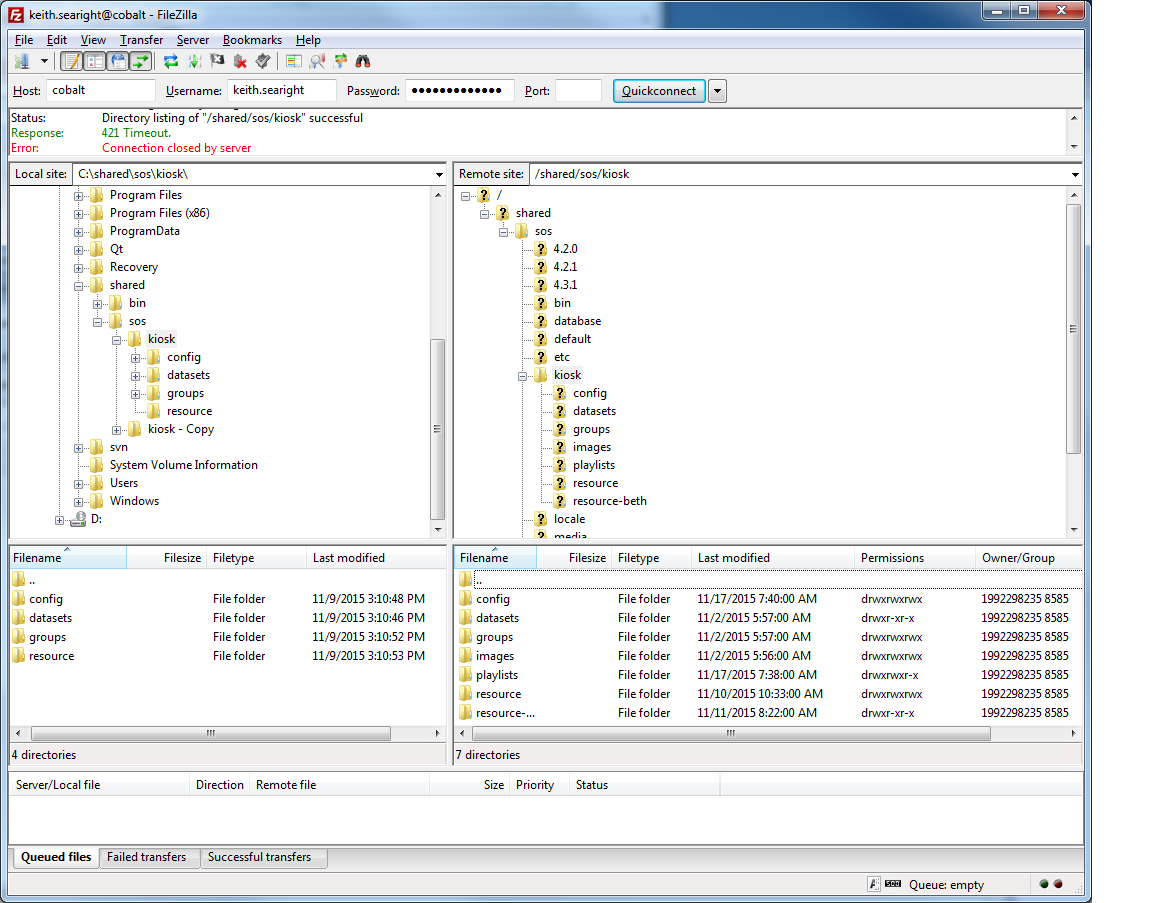Click the encryption status icon in status bar
The height and width of the screenshot is (903, 1152).
874,884
